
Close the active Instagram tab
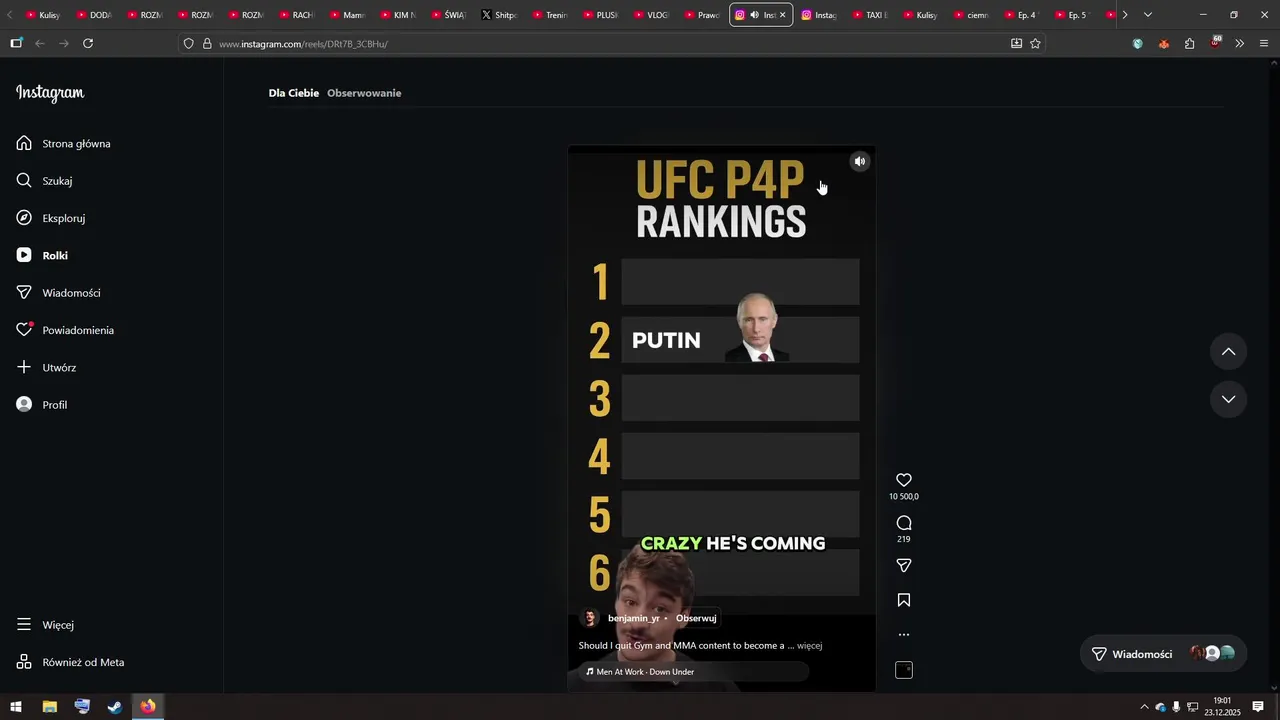(x=782, y=15)
